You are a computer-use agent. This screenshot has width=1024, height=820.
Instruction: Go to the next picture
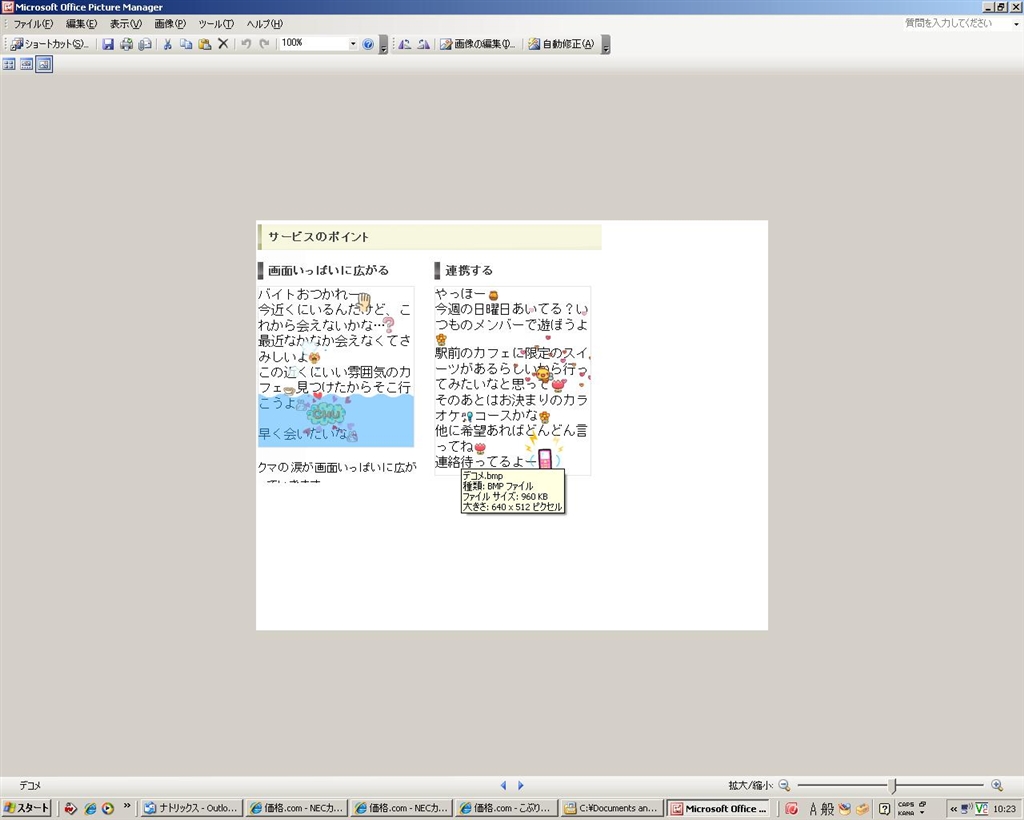pos(520,785)
